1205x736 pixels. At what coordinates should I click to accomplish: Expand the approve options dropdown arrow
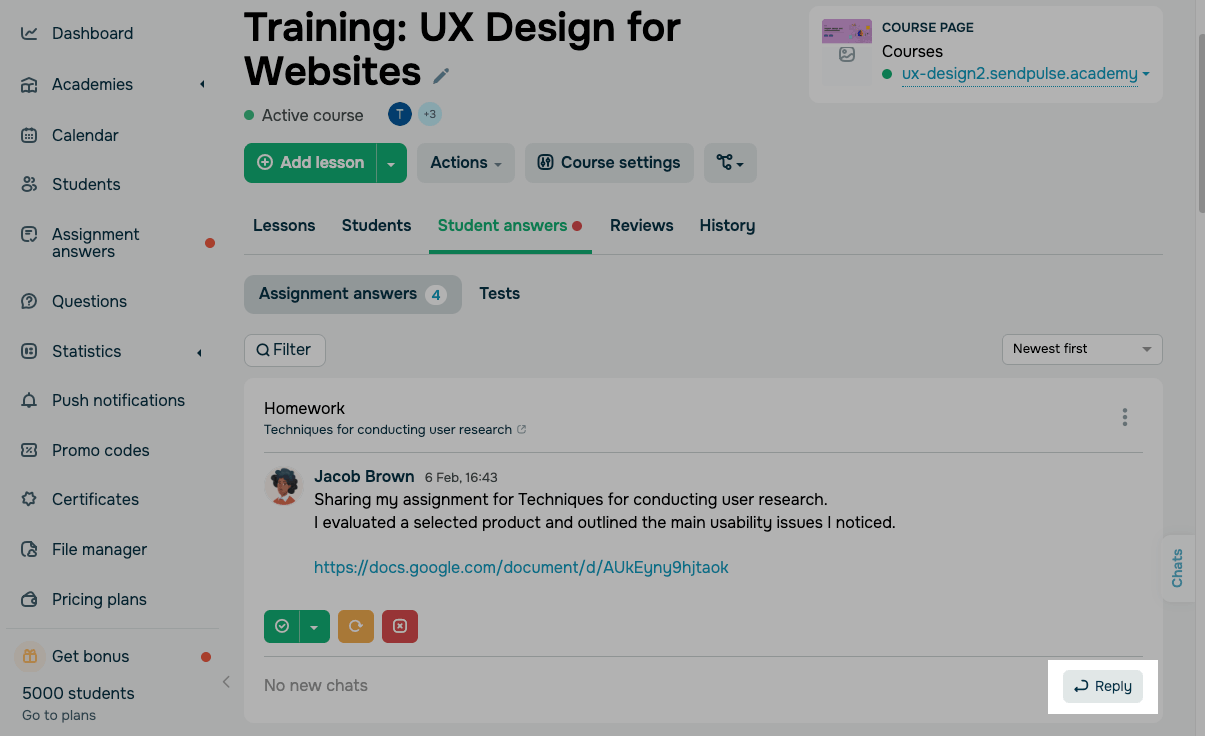[x=314, y=626]
